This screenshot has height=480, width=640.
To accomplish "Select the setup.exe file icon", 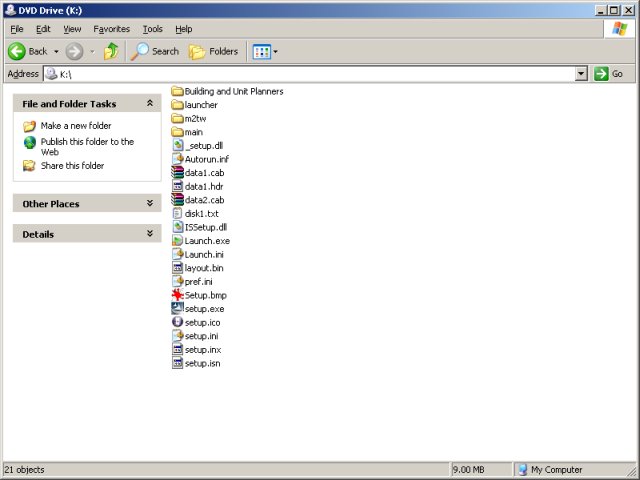I will (177, 309).
